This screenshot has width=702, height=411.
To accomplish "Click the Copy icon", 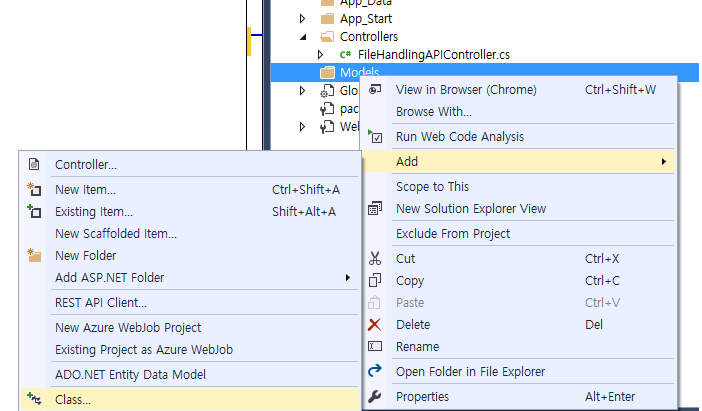I will [375, 280].
